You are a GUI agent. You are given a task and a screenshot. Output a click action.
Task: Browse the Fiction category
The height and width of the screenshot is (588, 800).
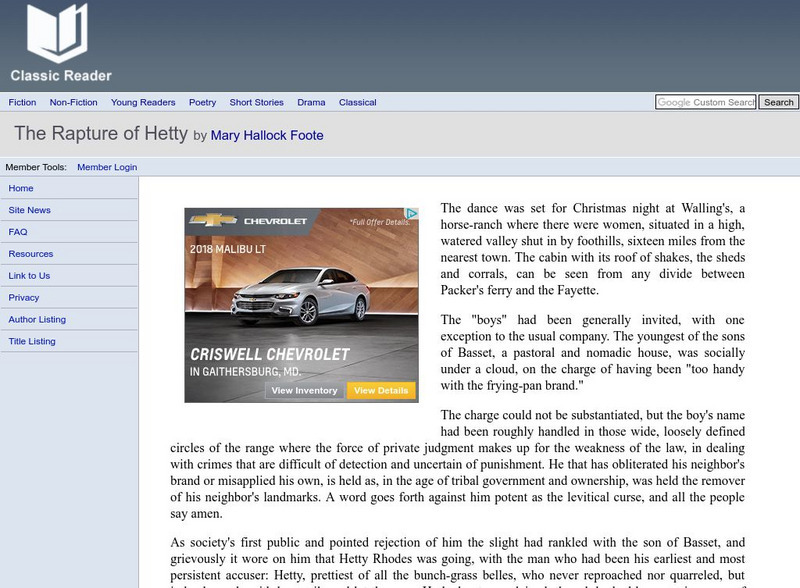coord(22,101)
